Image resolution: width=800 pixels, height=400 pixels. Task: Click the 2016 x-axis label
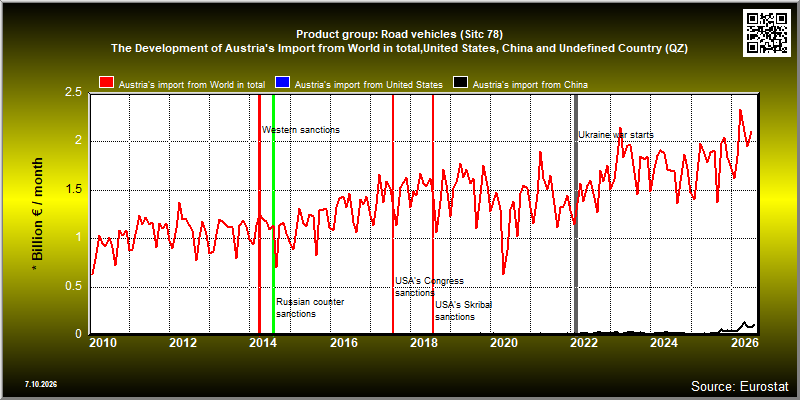tap(343, 343)
